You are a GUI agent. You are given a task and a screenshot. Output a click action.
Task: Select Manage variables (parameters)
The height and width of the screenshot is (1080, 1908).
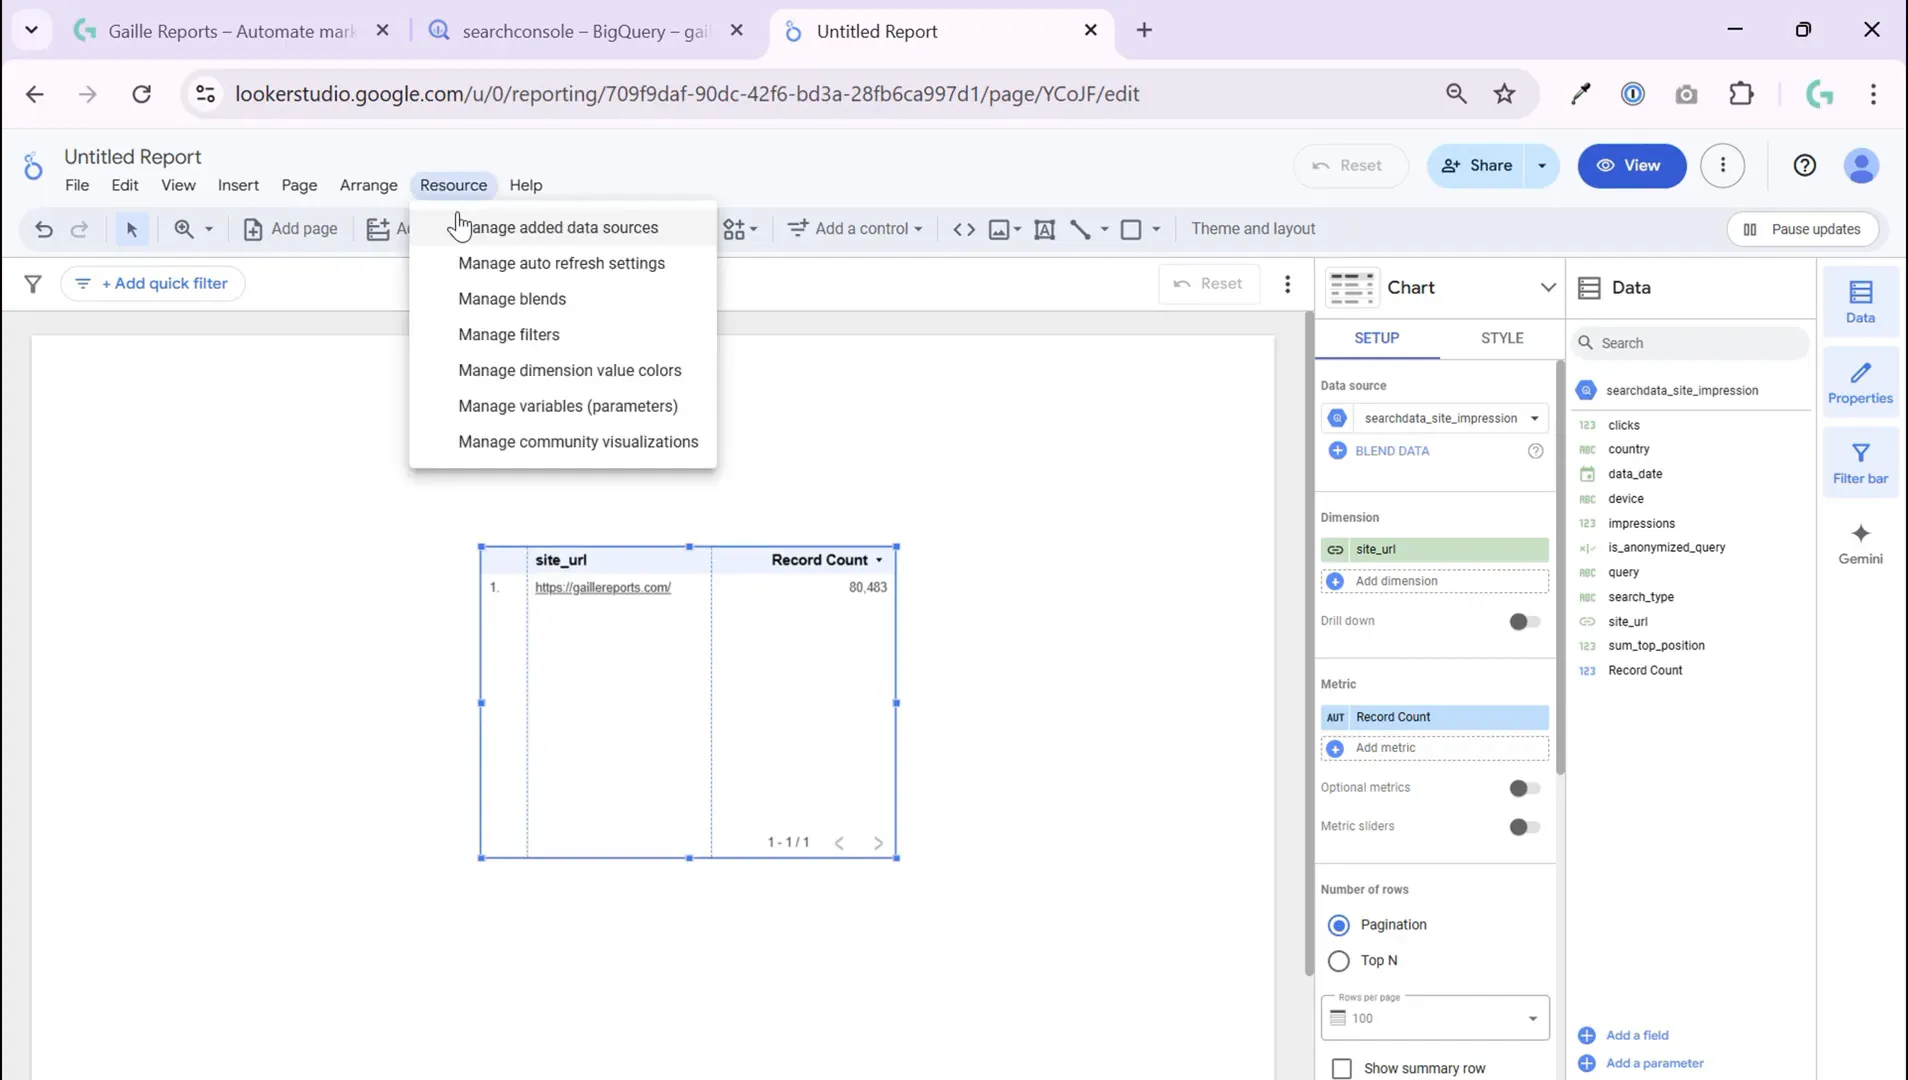point(563,406)
